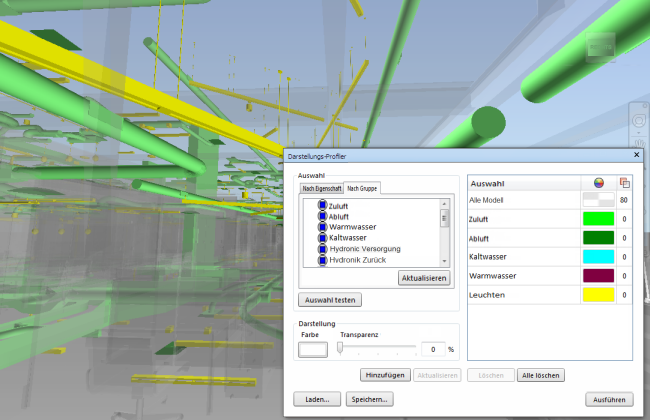This screenshot has height=420, width=650.
Task: Switch to Nach Gruppe tab
Action: 362,188
